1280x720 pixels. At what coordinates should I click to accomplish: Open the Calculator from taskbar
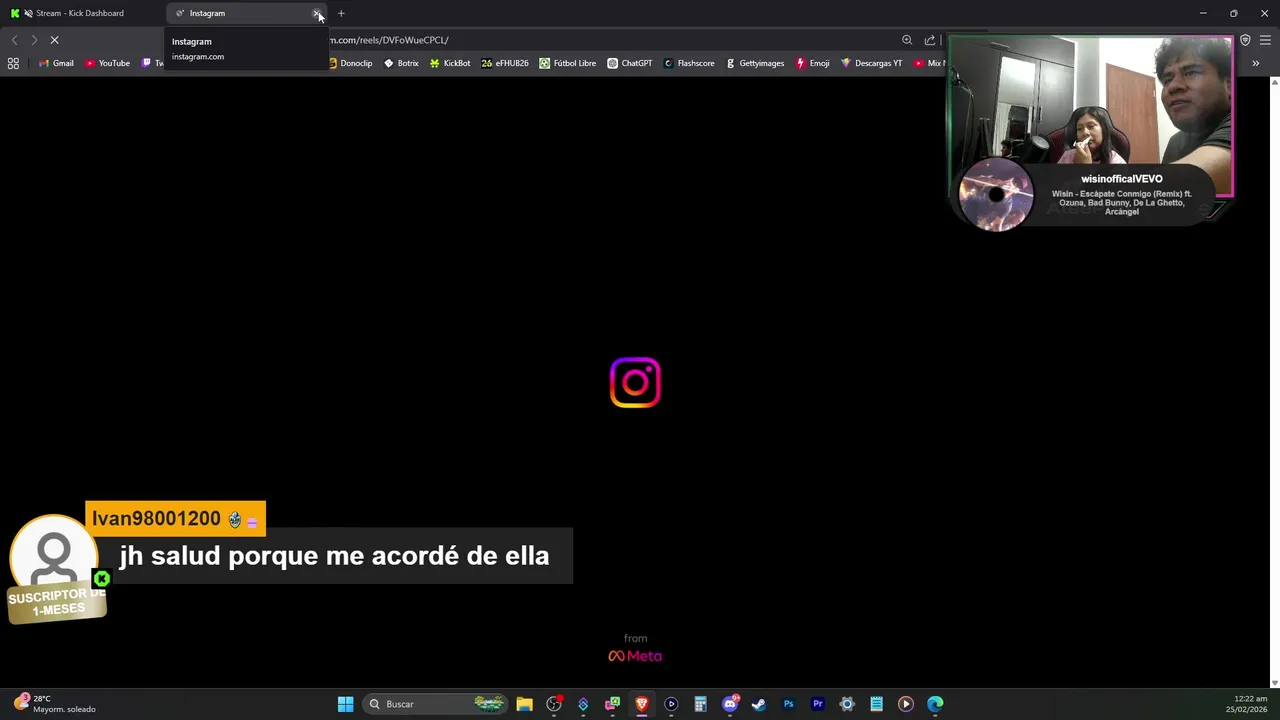pos(700,704)
